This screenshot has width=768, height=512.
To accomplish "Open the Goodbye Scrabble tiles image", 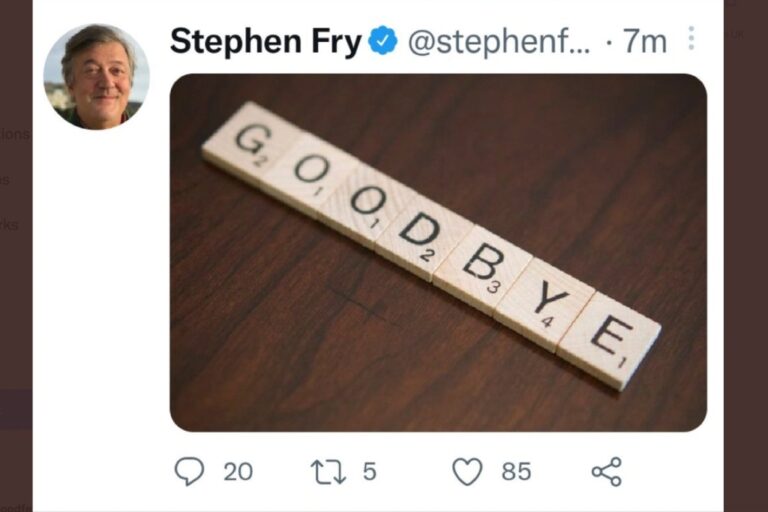I will coord(438,253).
